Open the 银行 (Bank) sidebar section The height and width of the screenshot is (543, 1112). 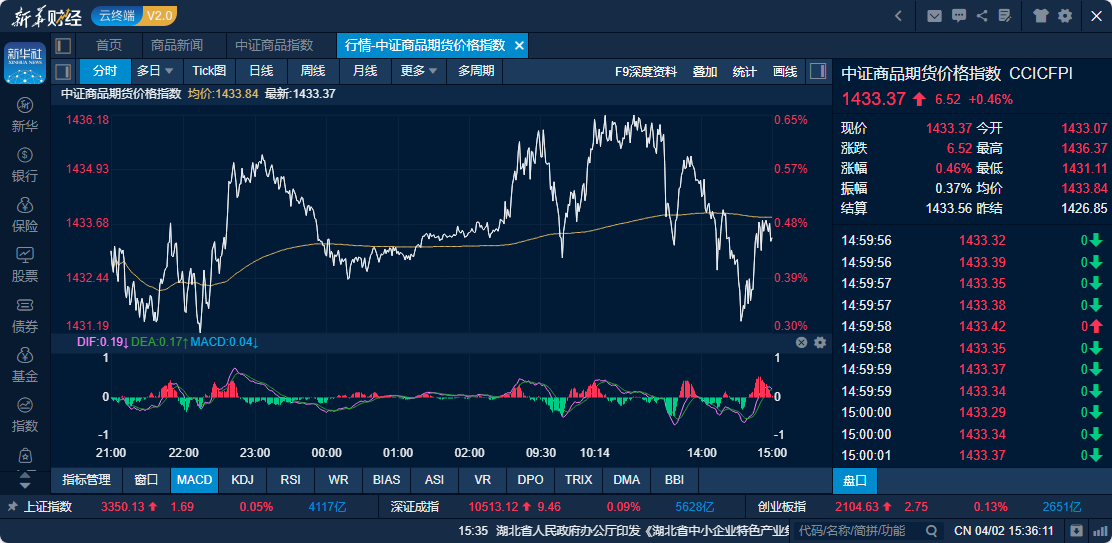point(25,165)
